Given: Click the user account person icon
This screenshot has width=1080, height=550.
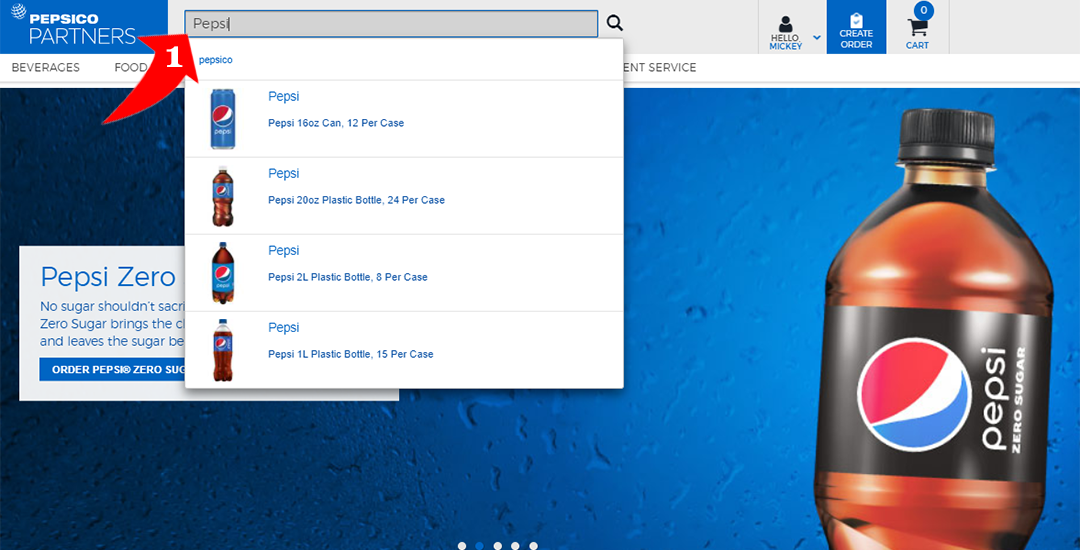Looking at the screenshot, I should [785, 24].
